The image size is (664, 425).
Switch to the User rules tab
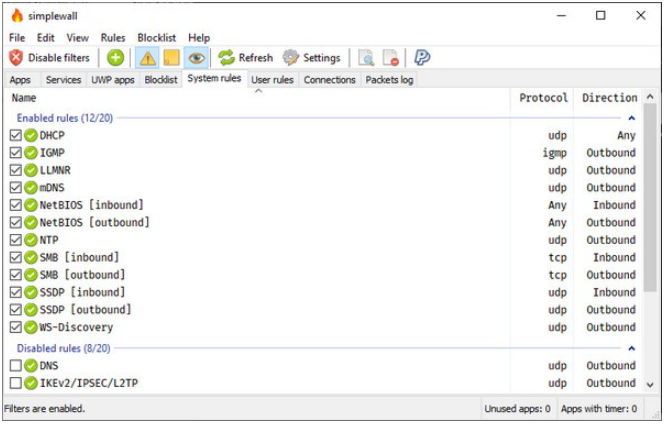tap(272, 80)
